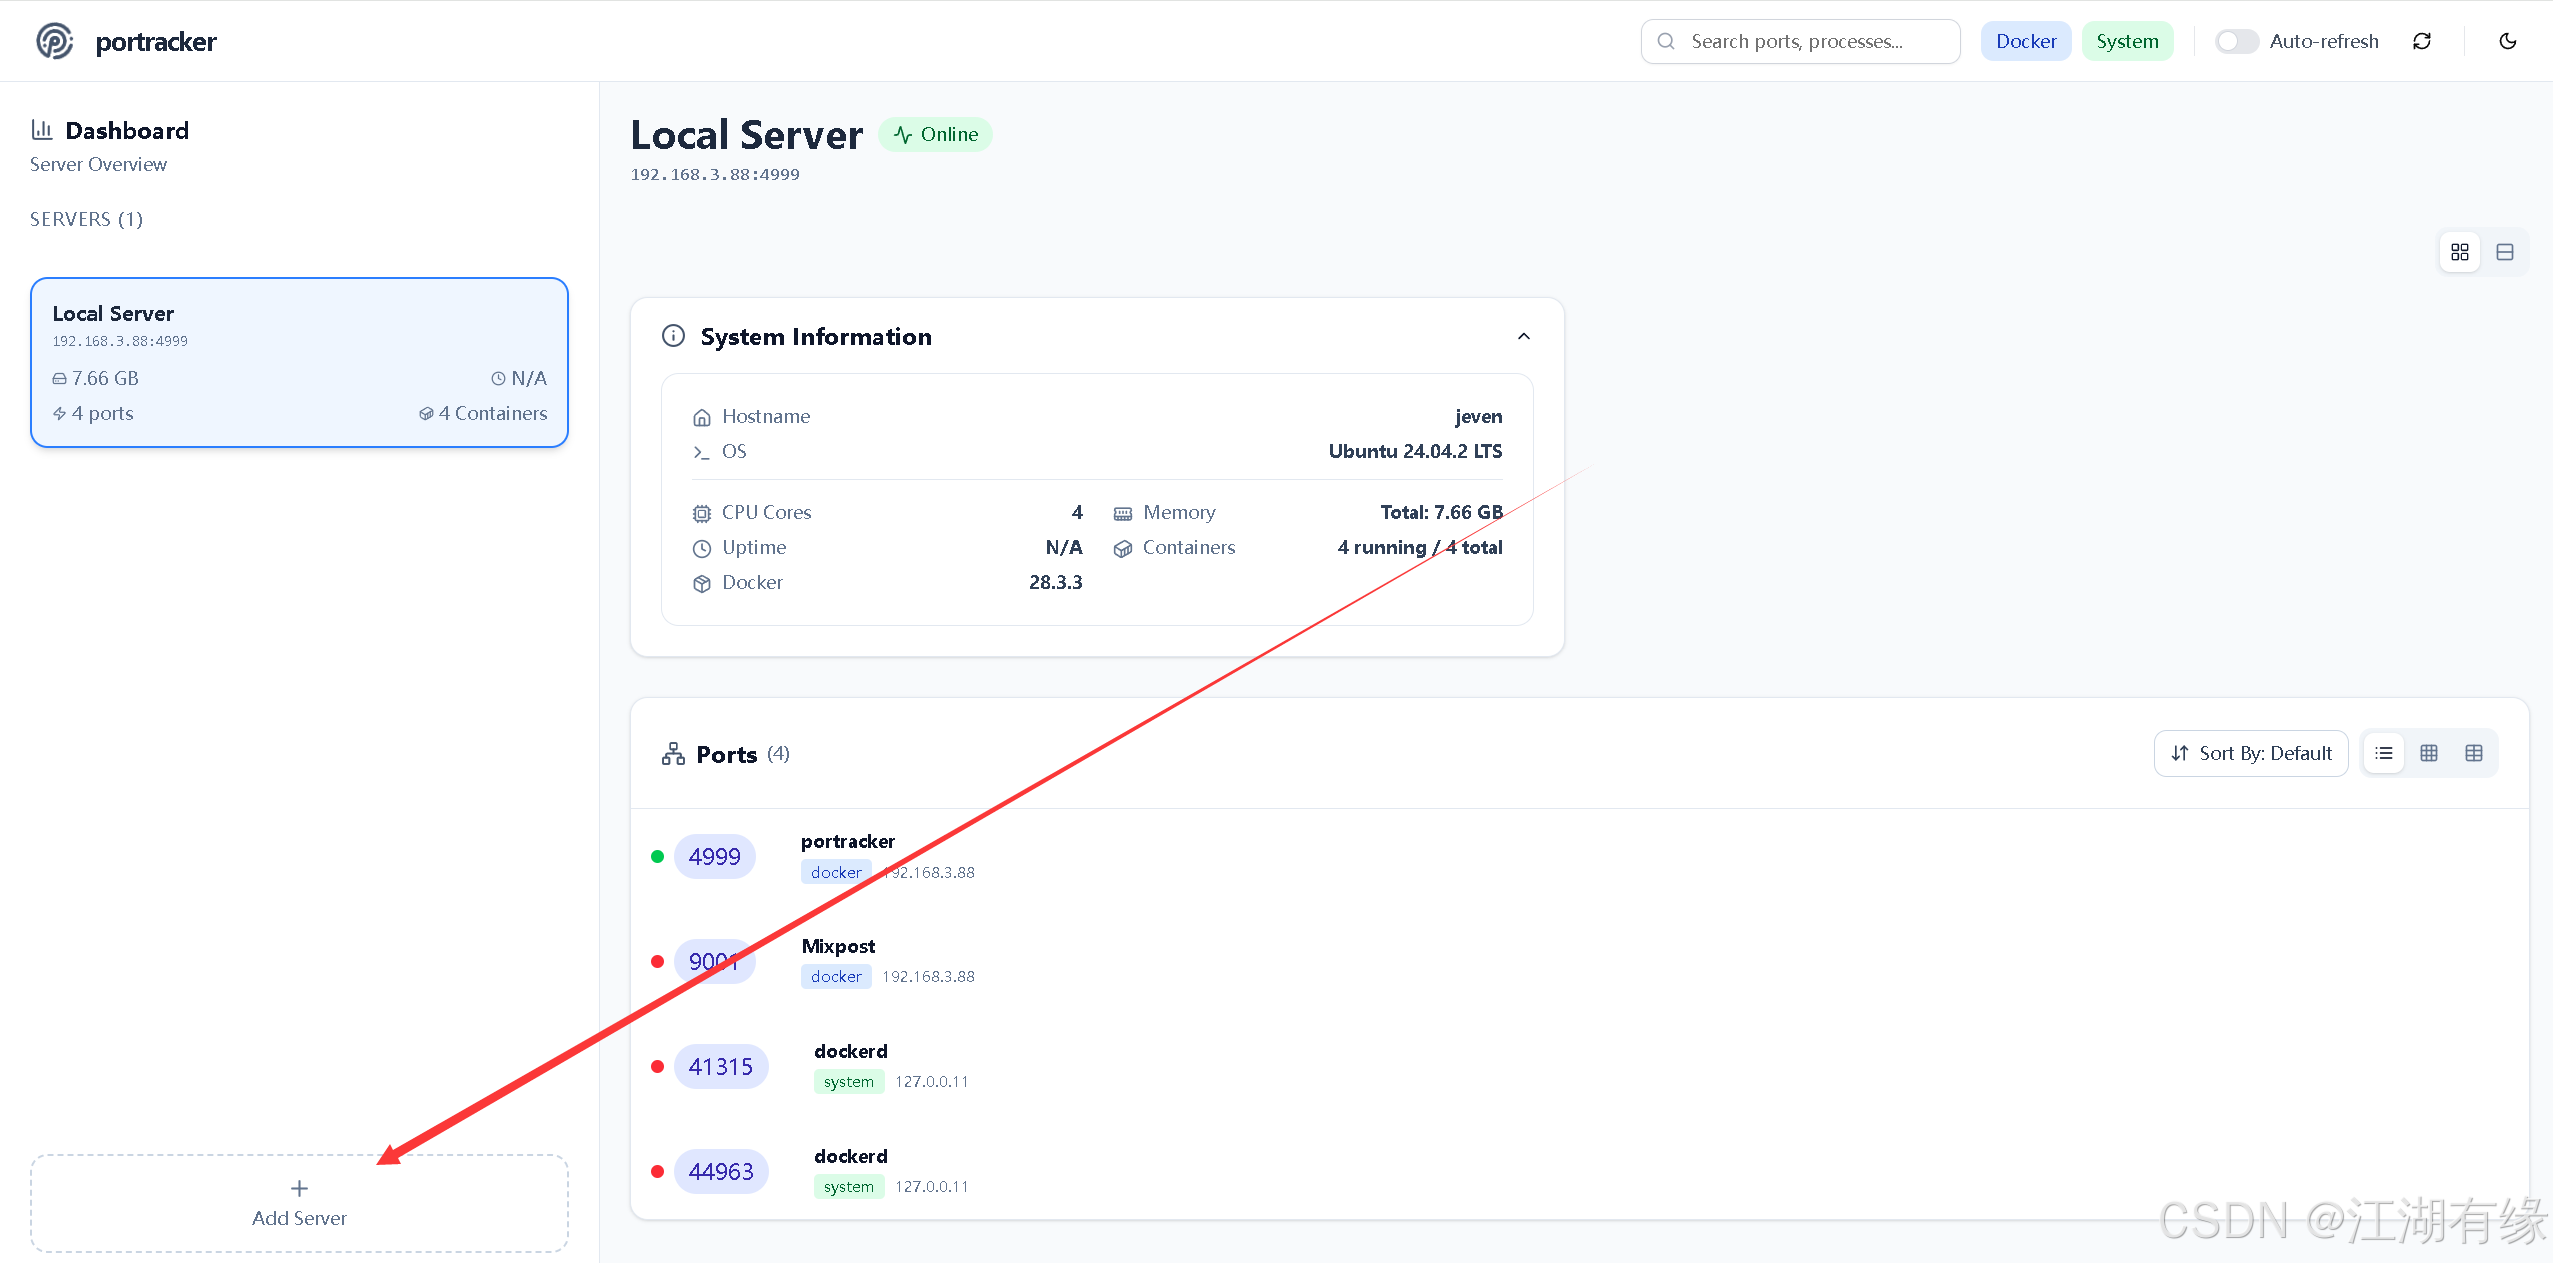Open port 4999 link for portracker
2553x1263 pixels.
pos(714,857)
